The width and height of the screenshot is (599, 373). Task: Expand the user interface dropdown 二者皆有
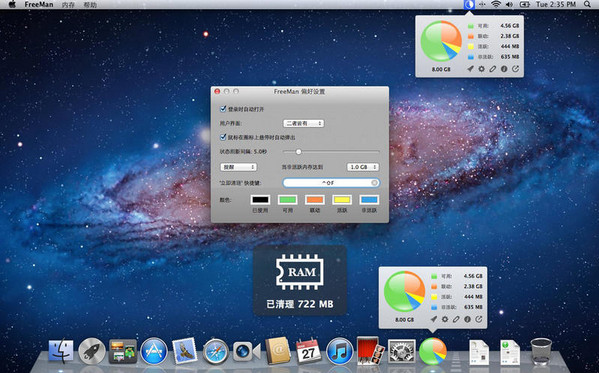[x=303, y=123]
